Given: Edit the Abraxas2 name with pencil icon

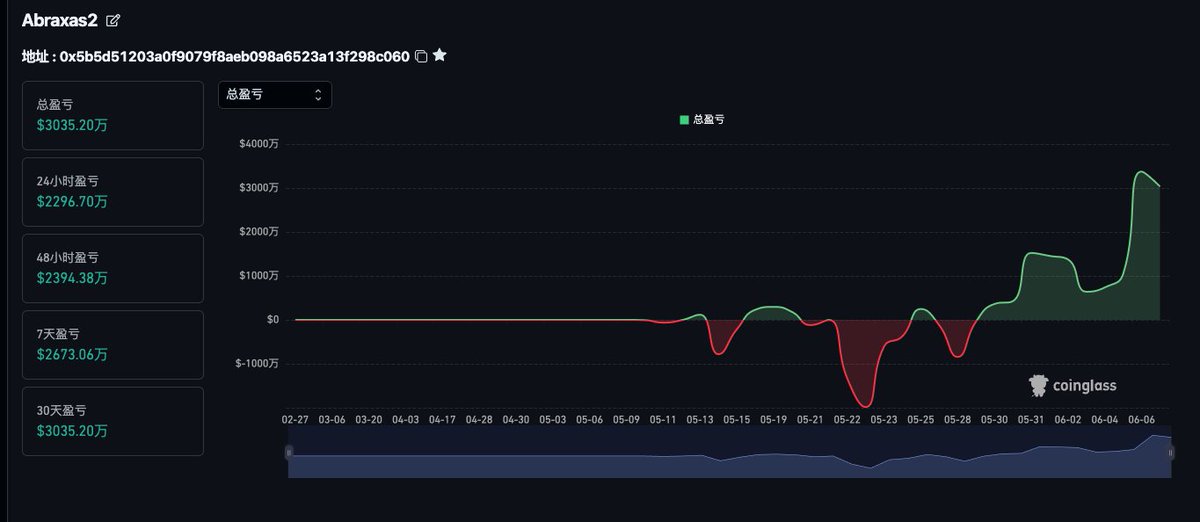Looking at the screenshot, I should point(113,20).
